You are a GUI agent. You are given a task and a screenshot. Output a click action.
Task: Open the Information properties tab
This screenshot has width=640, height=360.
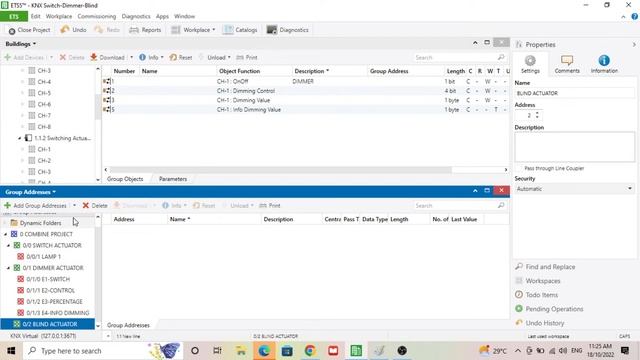click(x=604, y=64)
